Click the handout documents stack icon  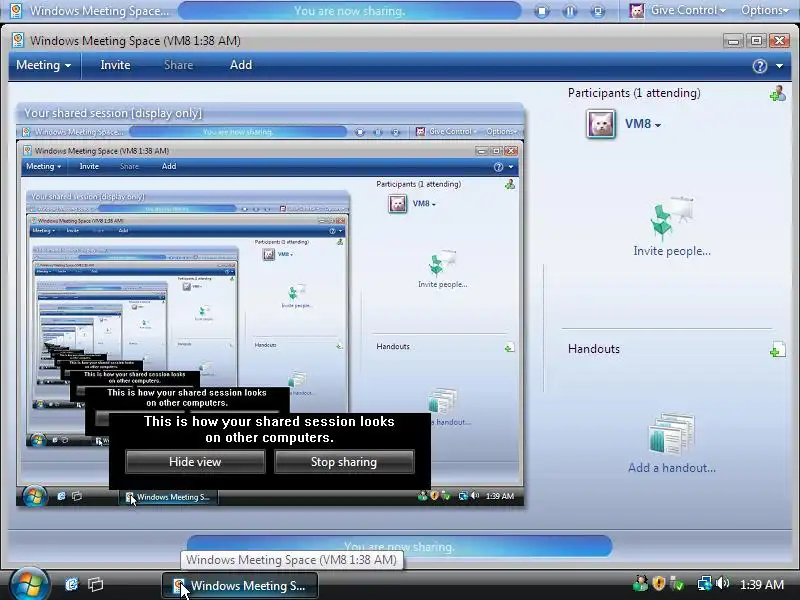(x=672, y=434)
